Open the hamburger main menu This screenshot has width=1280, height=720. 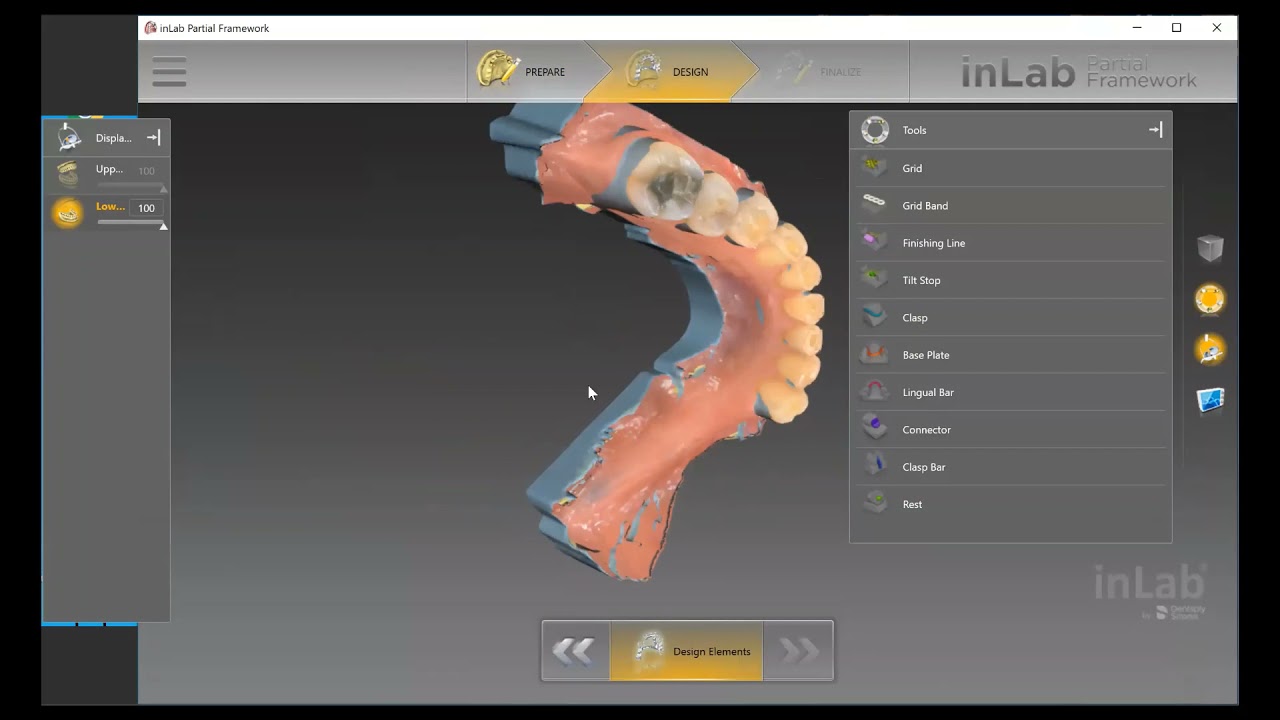[169, 71]
